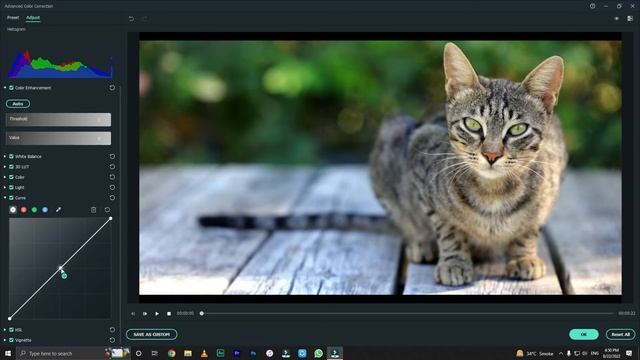This screenshot has width=640, height=360.
Task: Click Save As Custom button
Action: click(x=151, y=334)
